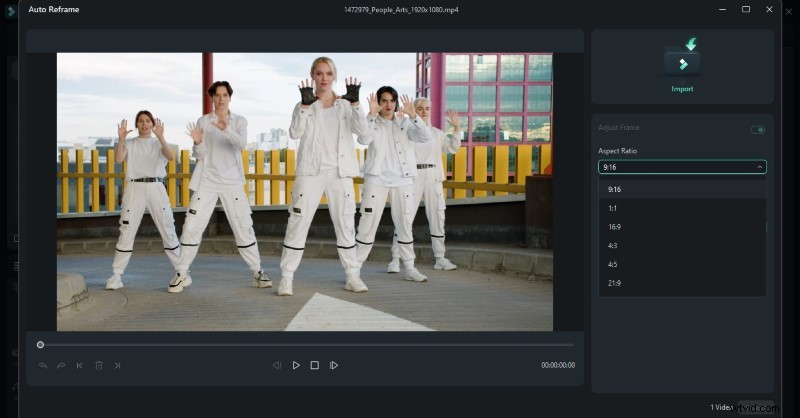This screenshot has height=418, width=800.
Task: Choose 16:9 aspect ratio
Action: (682, 227)
